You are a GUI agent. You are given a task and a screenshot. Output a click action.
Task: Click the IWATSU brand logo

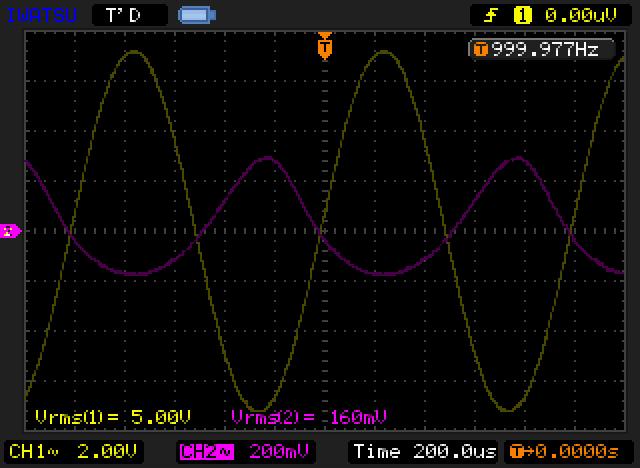42,16
